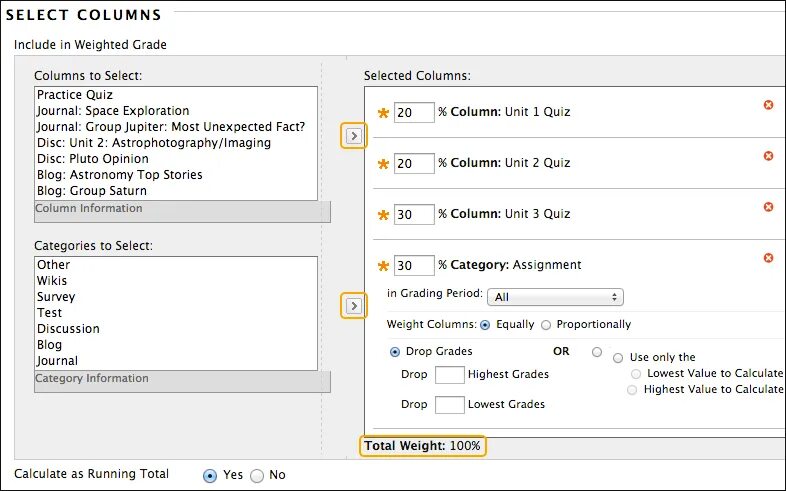786x491 pixels.
Task: Remove Unit 2 Quiz column
Action: [768, 155]
